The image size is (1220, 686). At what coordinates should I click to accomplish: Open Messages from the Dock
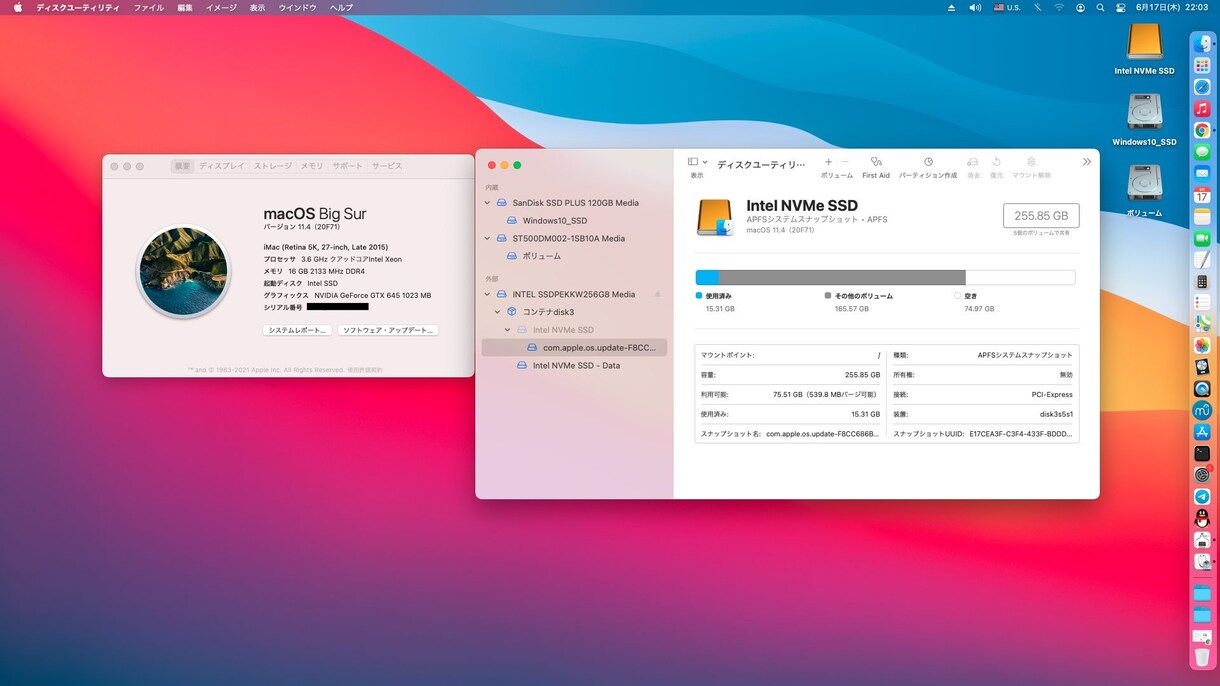[x=1202, y=152]
